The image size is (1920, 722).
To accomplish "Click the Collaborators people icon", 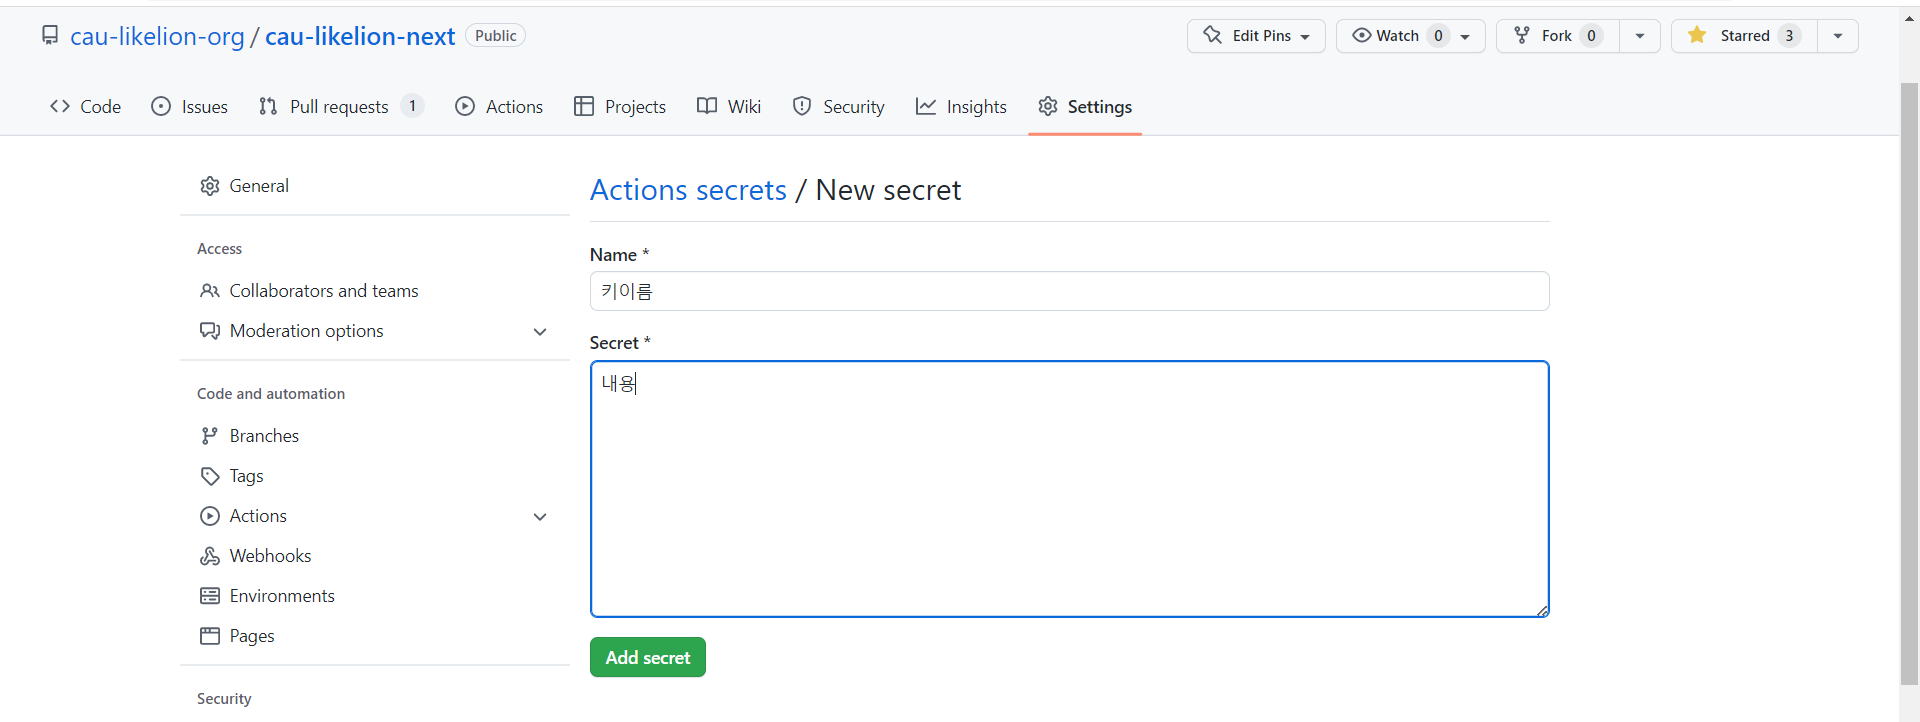I will (210, 291).
